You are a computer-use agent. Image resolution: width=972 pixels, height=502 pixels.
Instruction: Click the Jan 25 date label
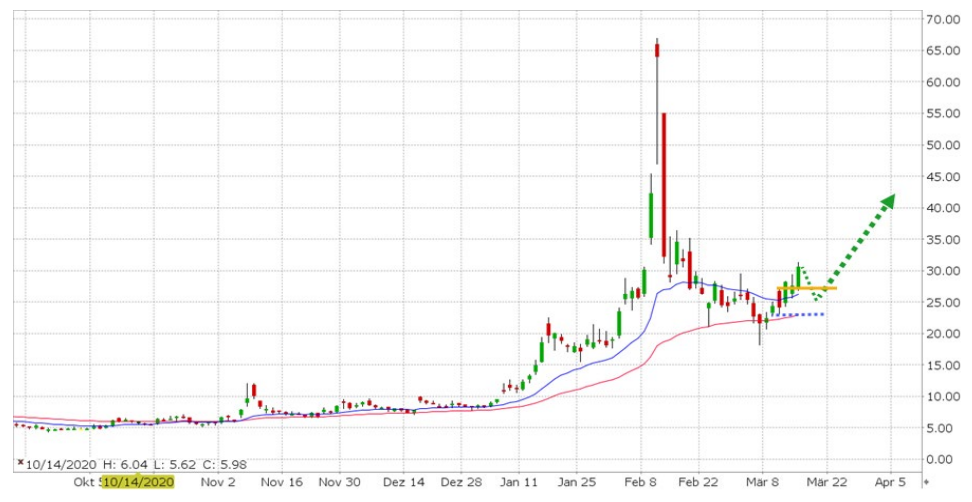pyautogui.click(x=577, y=482)
